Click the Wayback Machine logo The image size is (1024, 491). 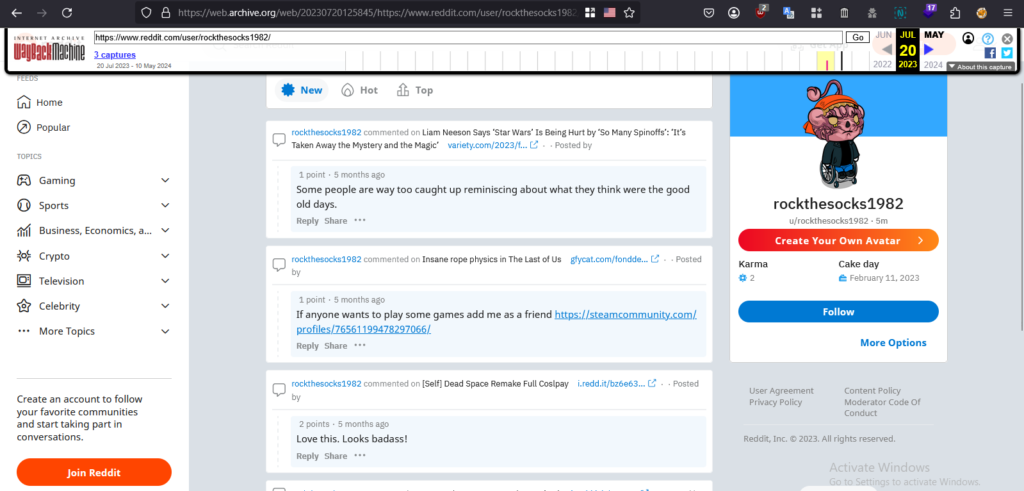pos(49,48)
